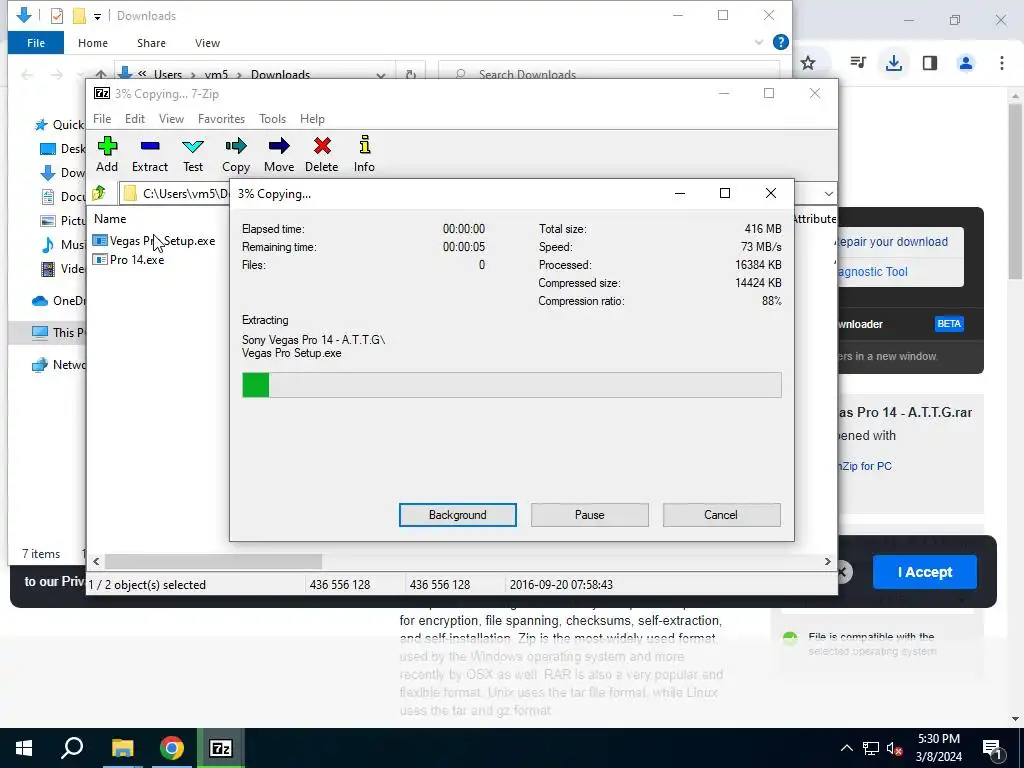The width and height of the screenshot is (1024, 768).
Task: Open Explorer help question-mark icon
Action: point(780,42)
